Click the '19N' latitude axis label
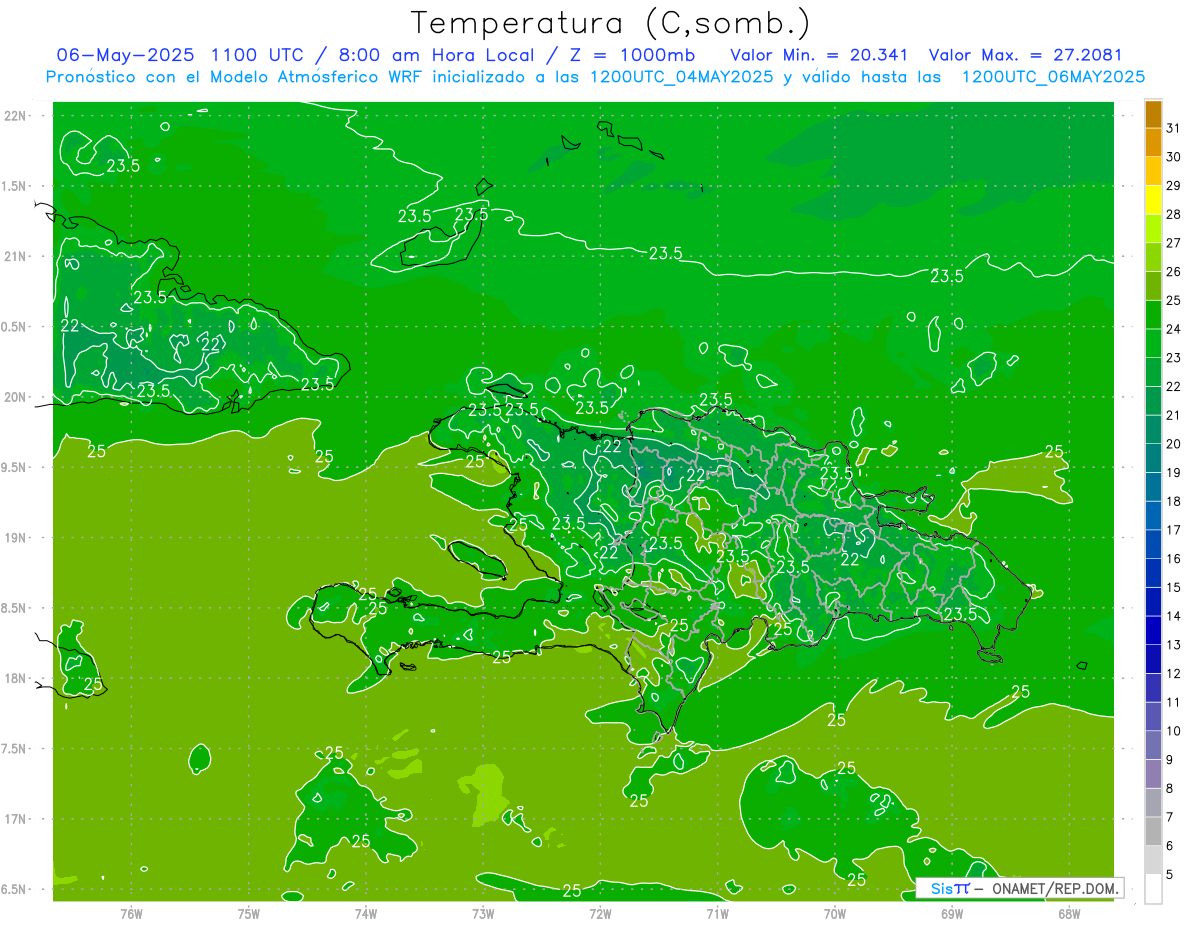Image resolution: width=1200 pixels, height=927 pixels. coord(16,538)
